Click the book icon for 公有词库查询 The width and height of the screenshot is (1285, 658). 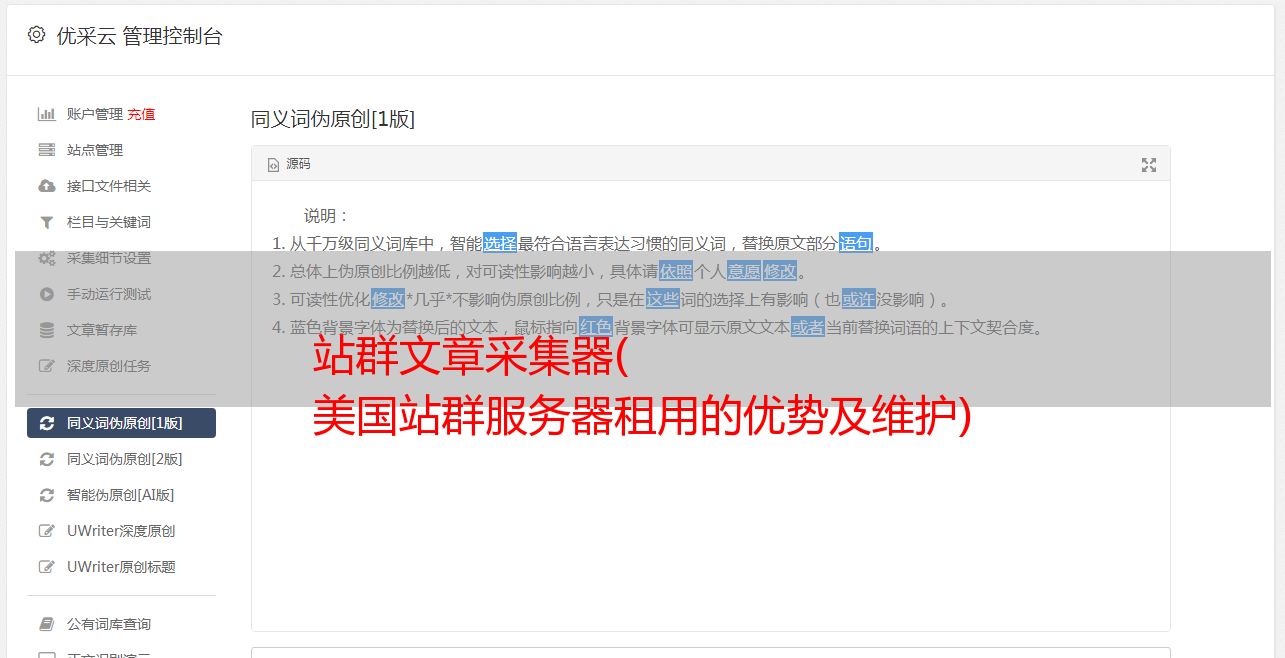tap(46, 624)
